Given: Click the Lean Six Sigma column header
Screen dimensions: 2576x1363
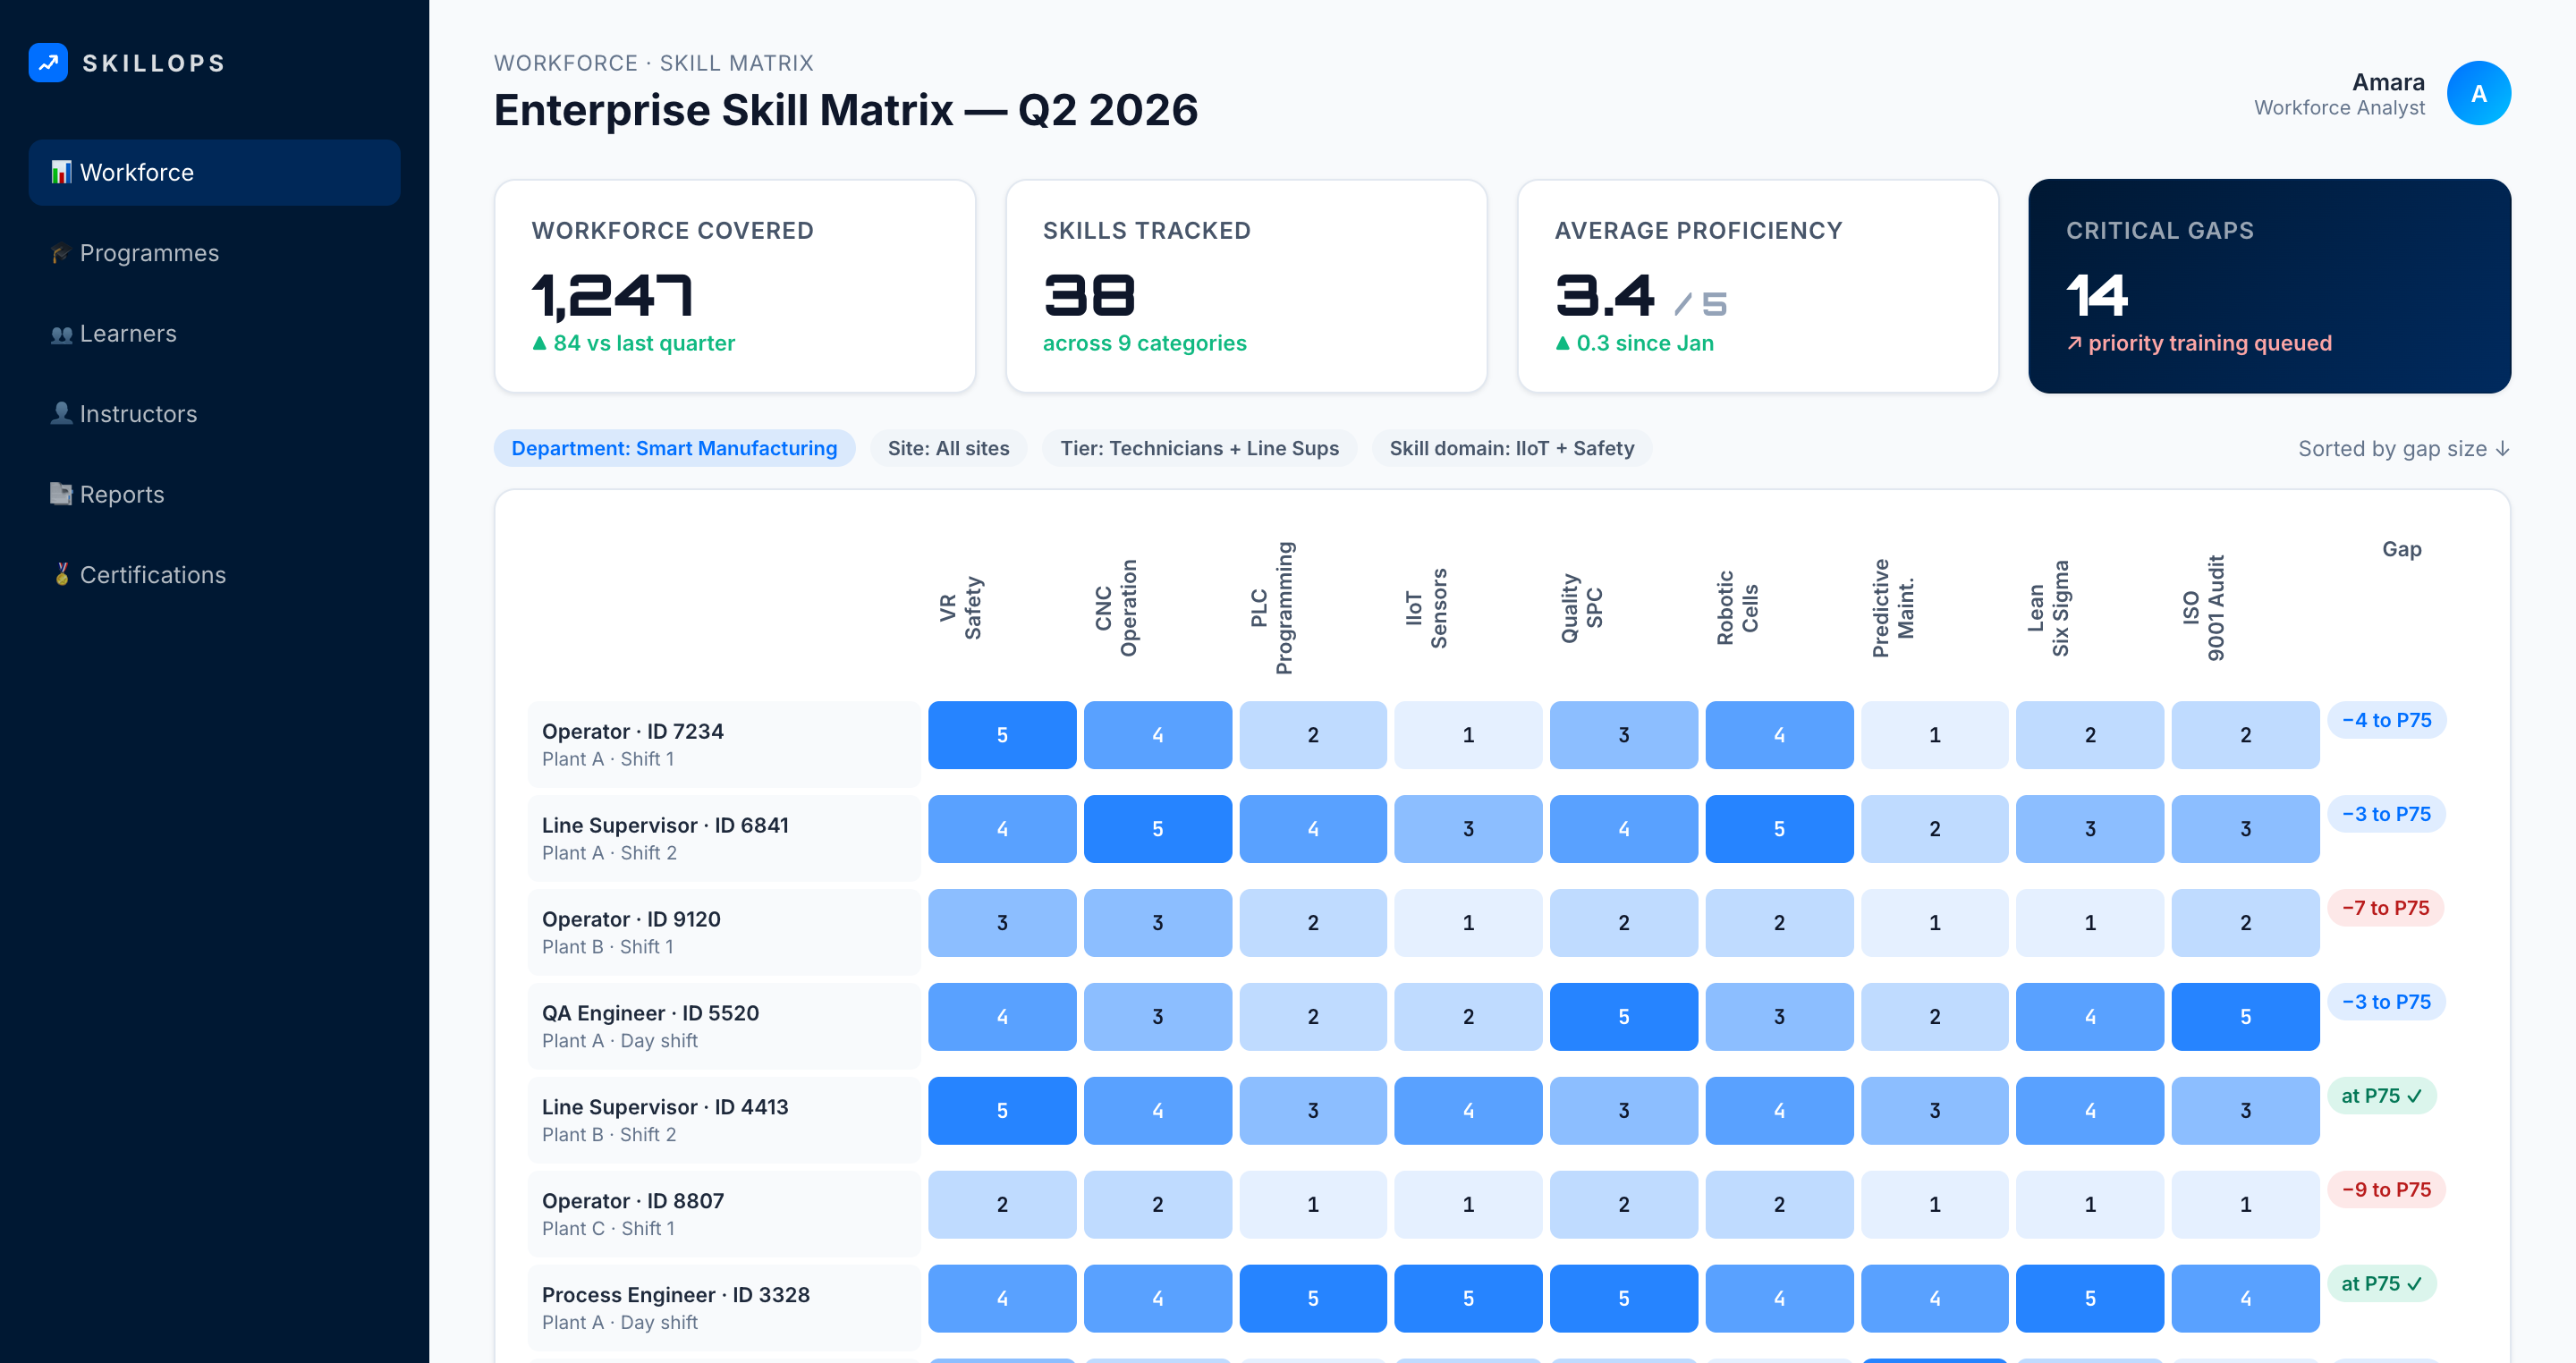Looking at the screenshot, I should (2048, 607).
